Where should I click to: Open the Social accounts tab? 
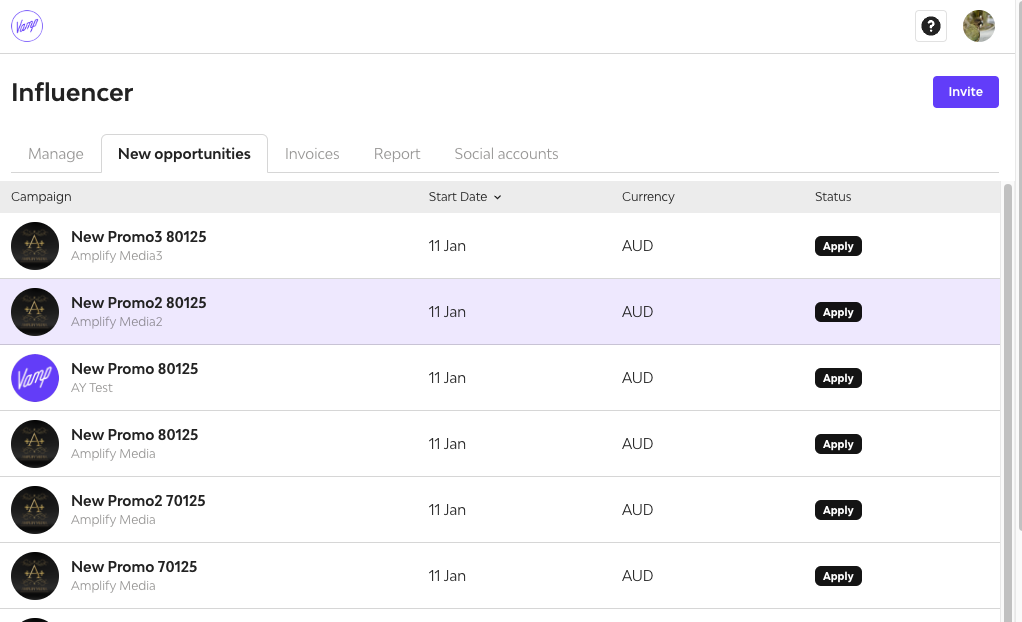click(x=506, y=154)
